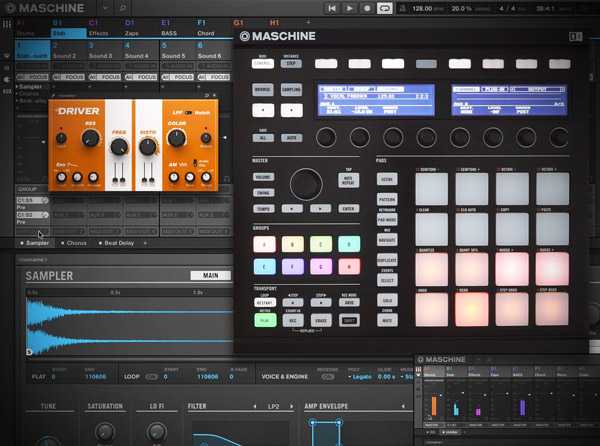The height and width of the screenshot is (446, 600).
Task: Click the RESTART button on controller
Action: (265, 303)
